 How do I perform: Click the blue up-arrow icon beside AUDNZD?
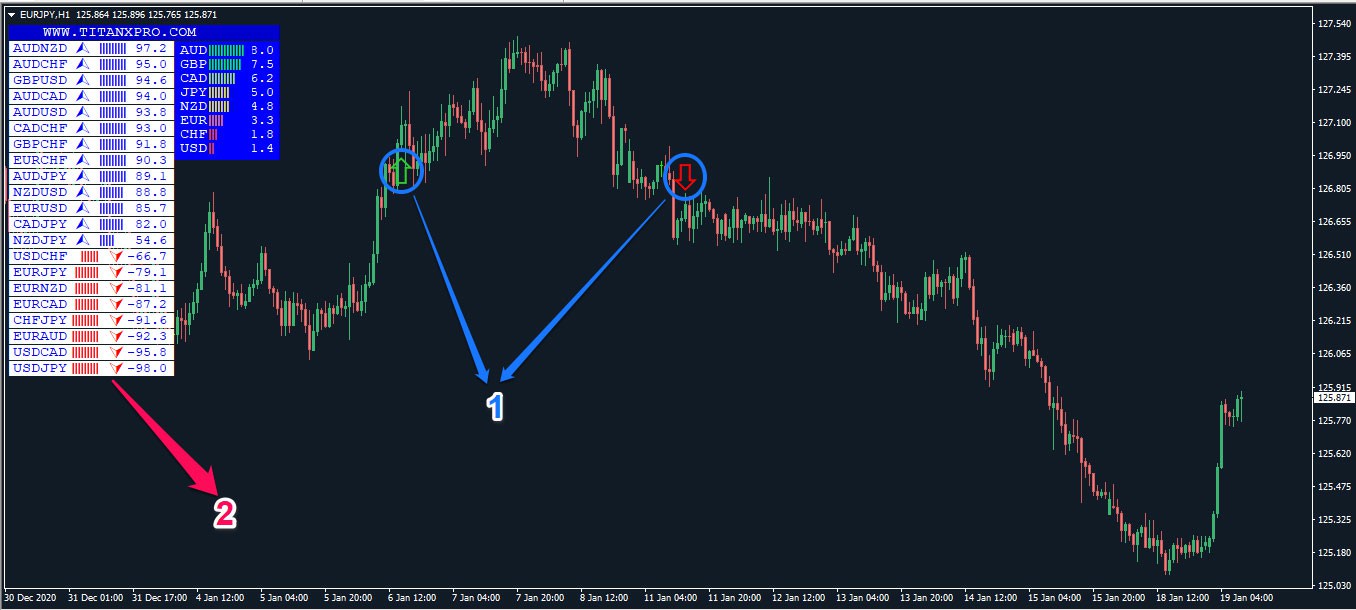point(83,48)
